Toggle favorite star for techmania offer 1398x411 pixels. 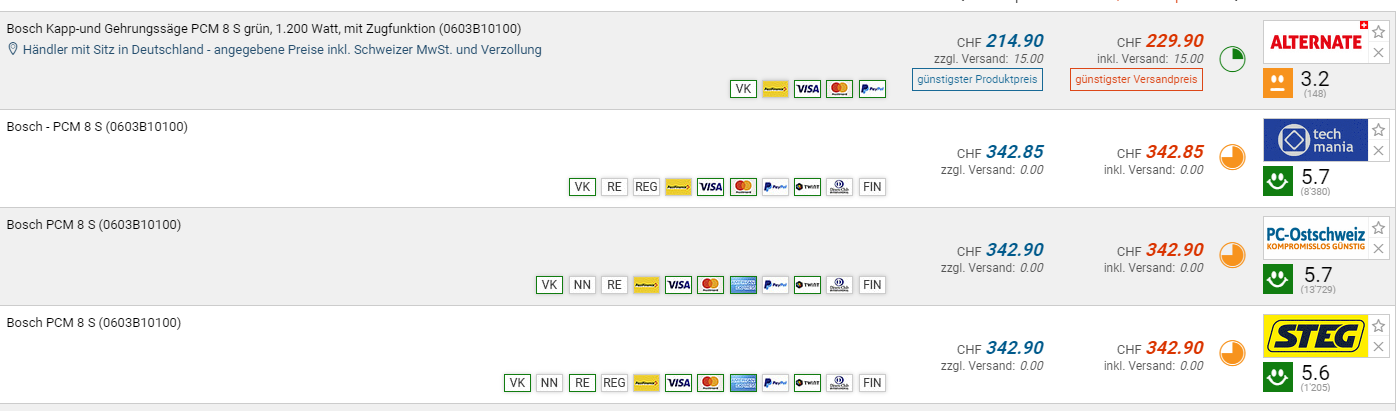[x=1379, y=130]
